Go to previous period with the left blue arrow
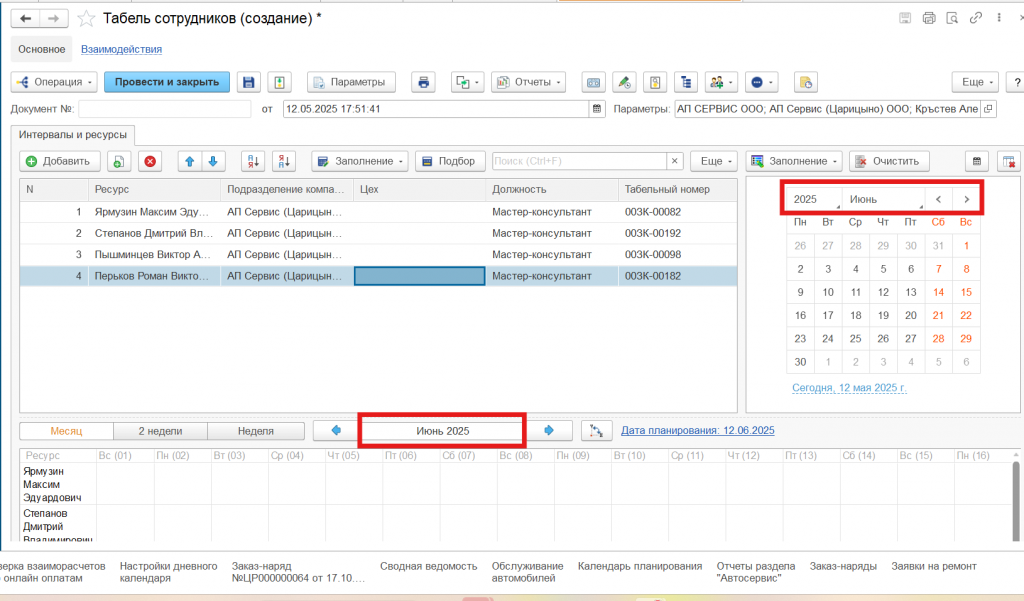Screen dimensions: 1024x601 click(x=336, y=431)
